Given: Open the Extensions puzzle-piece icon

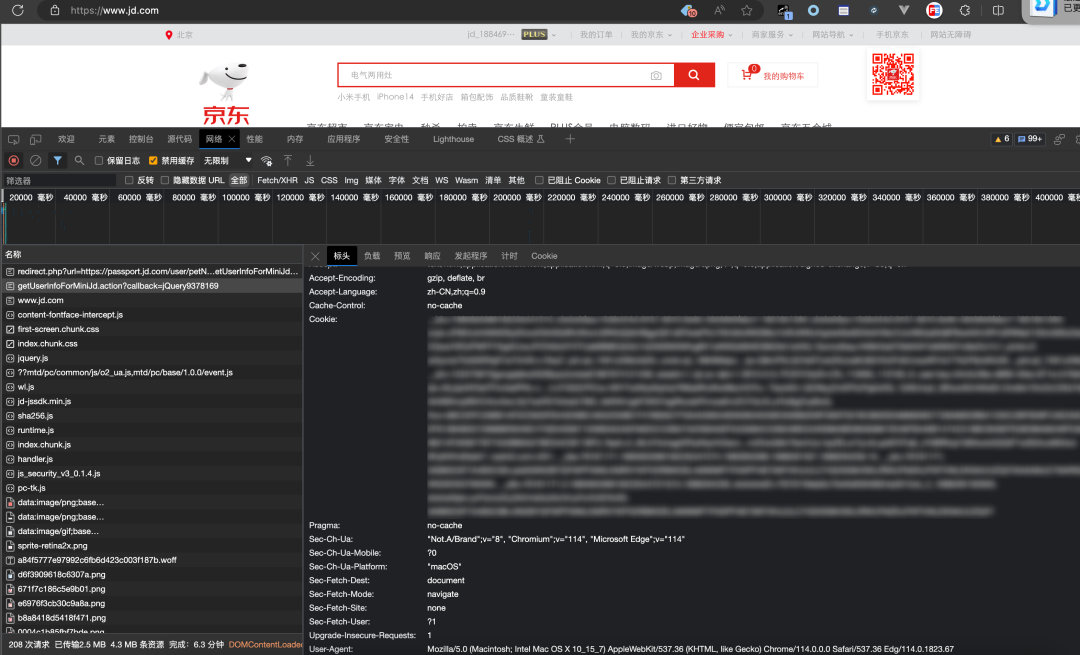Looking at the screenshot, I should (965, 10).
